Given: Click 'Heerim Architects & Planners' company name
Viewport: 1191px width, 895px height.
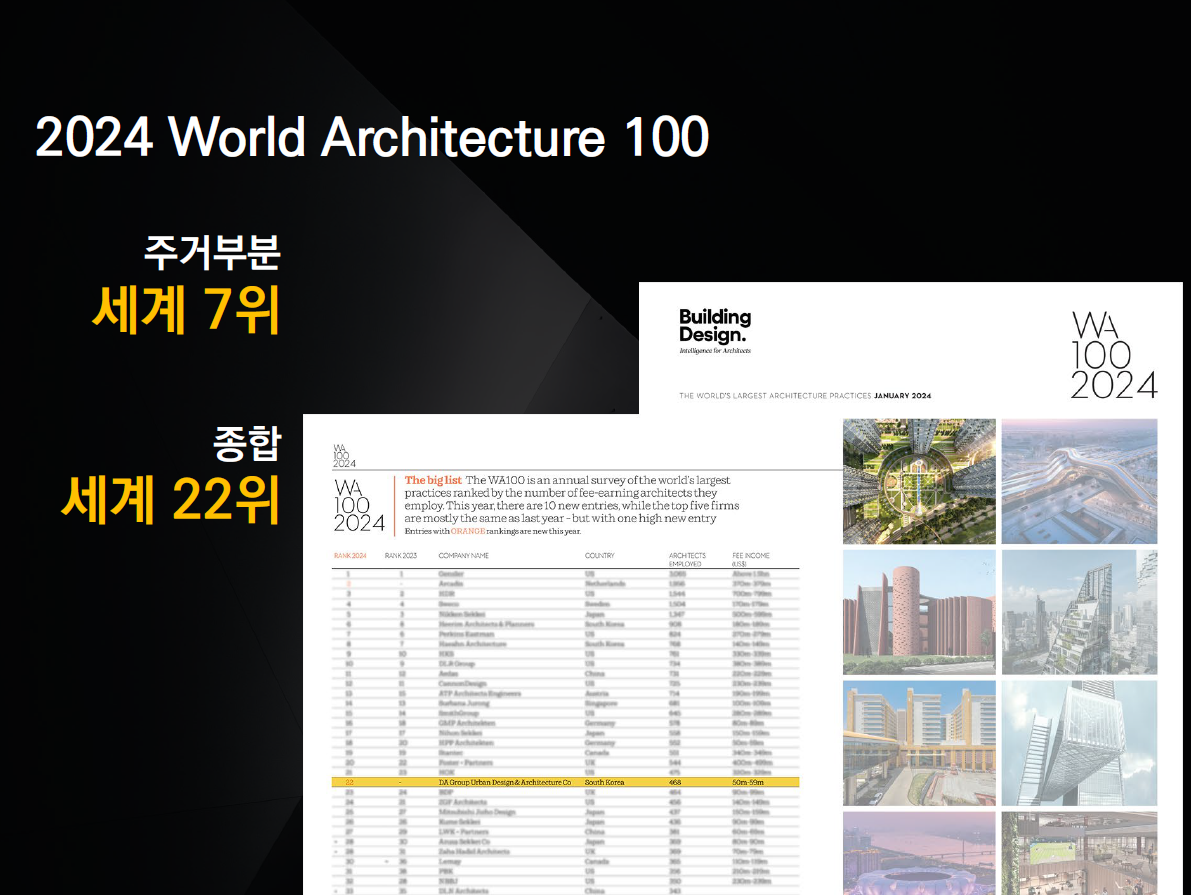Looking at the screenshot, I should click(486, 624).
